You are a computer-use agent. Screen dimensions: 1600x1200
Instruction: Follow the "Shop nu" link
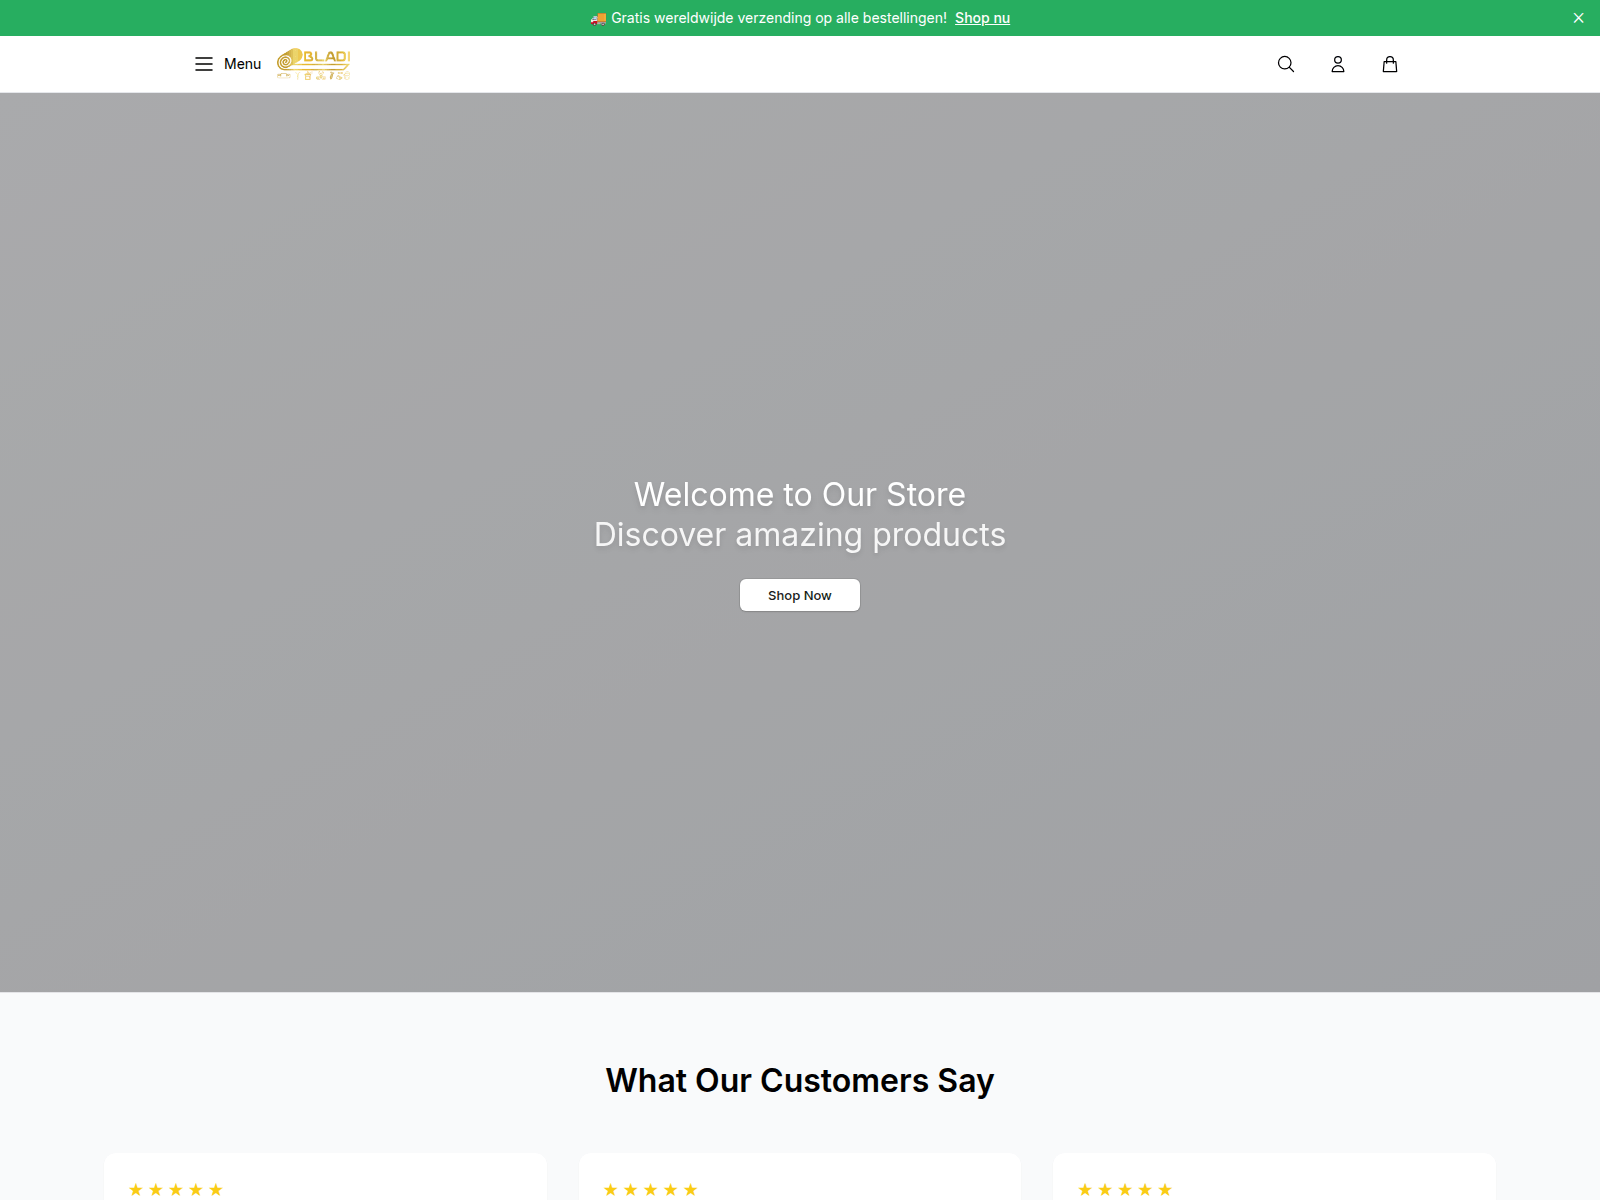click(x=982, y=18)
